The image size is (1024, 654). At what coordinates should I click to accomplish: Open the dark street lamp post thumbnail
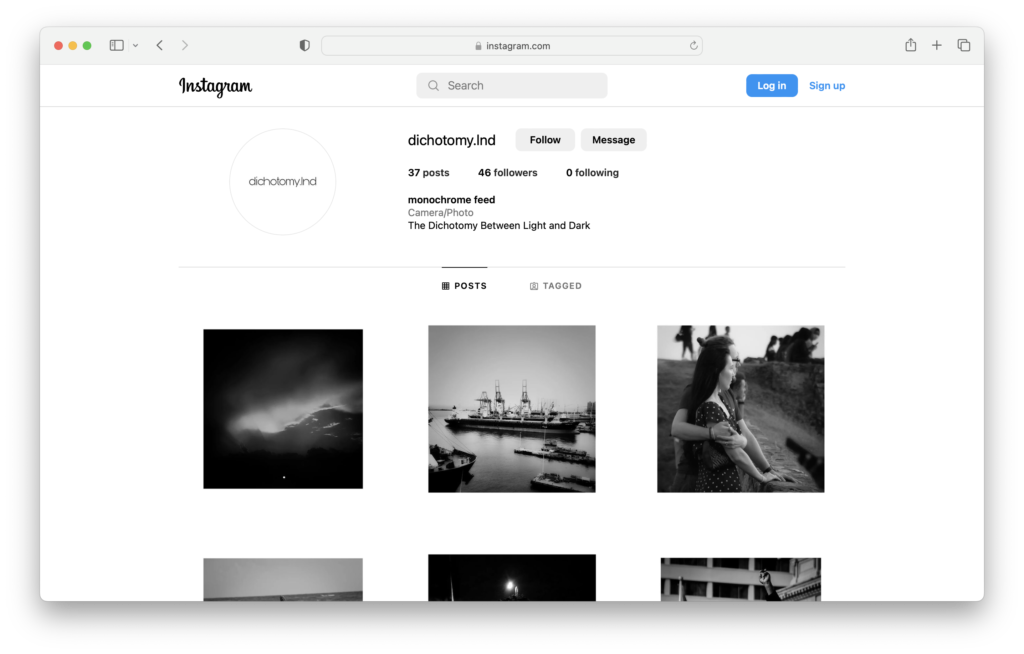click(x=511, y=578)
